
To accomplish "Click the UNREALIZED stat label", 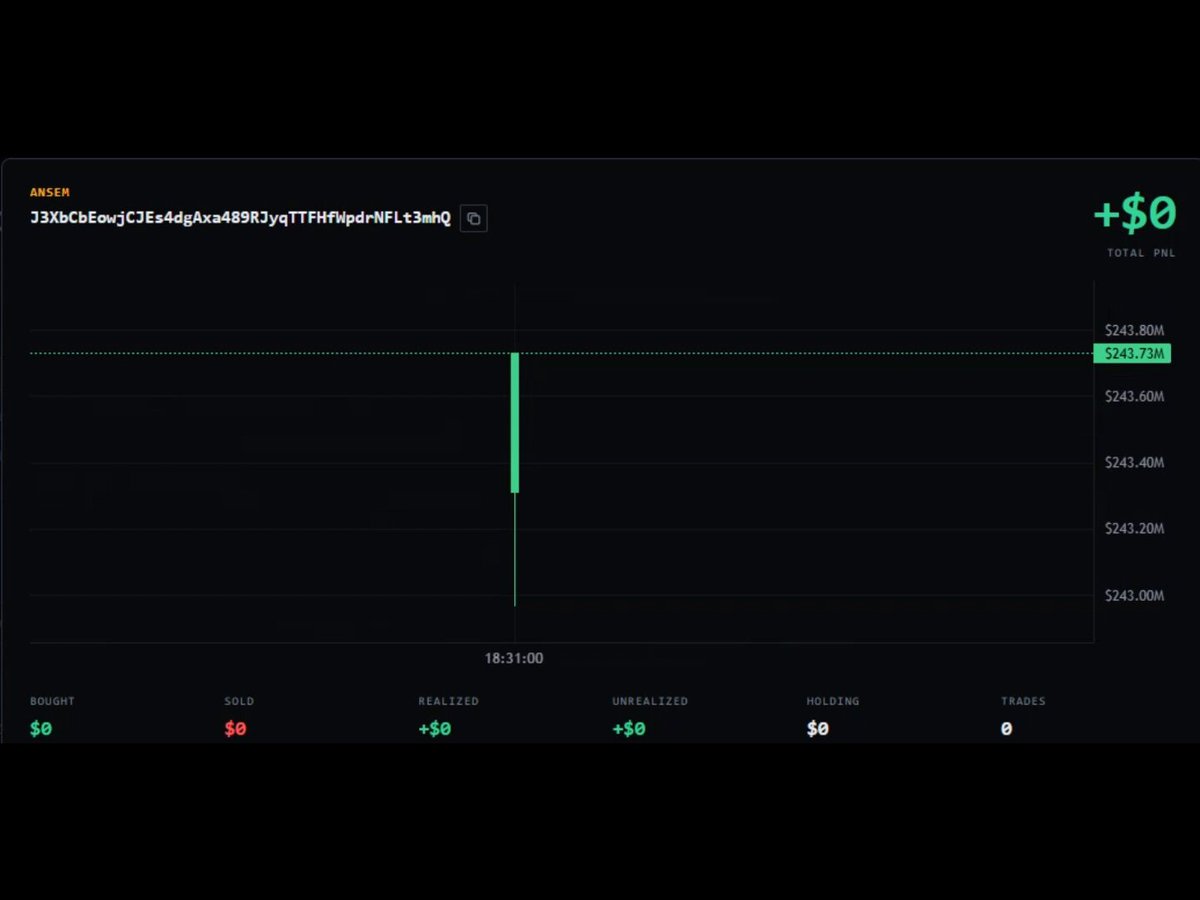I will pyautogui.click(x=650, y=701).
